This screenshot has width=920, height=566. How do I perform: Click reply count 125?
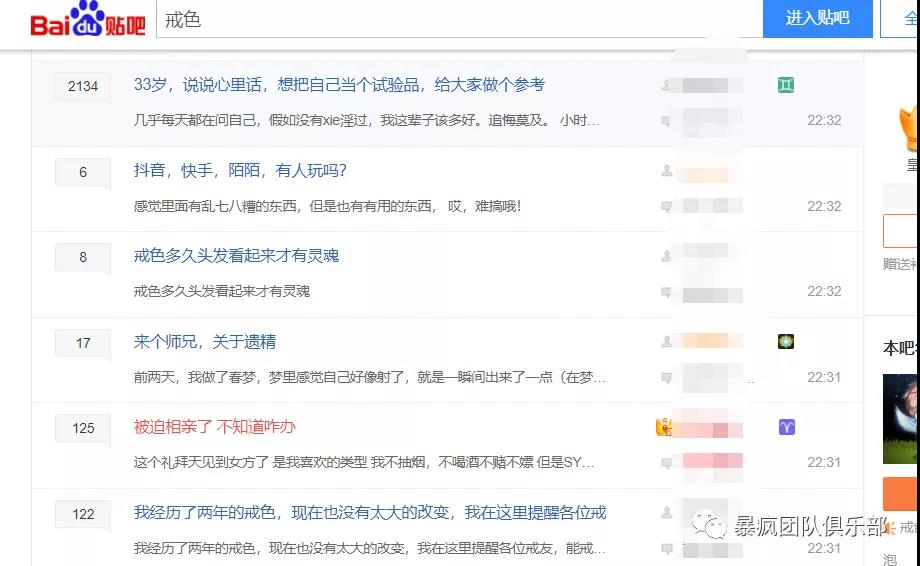tap(83, 428)
